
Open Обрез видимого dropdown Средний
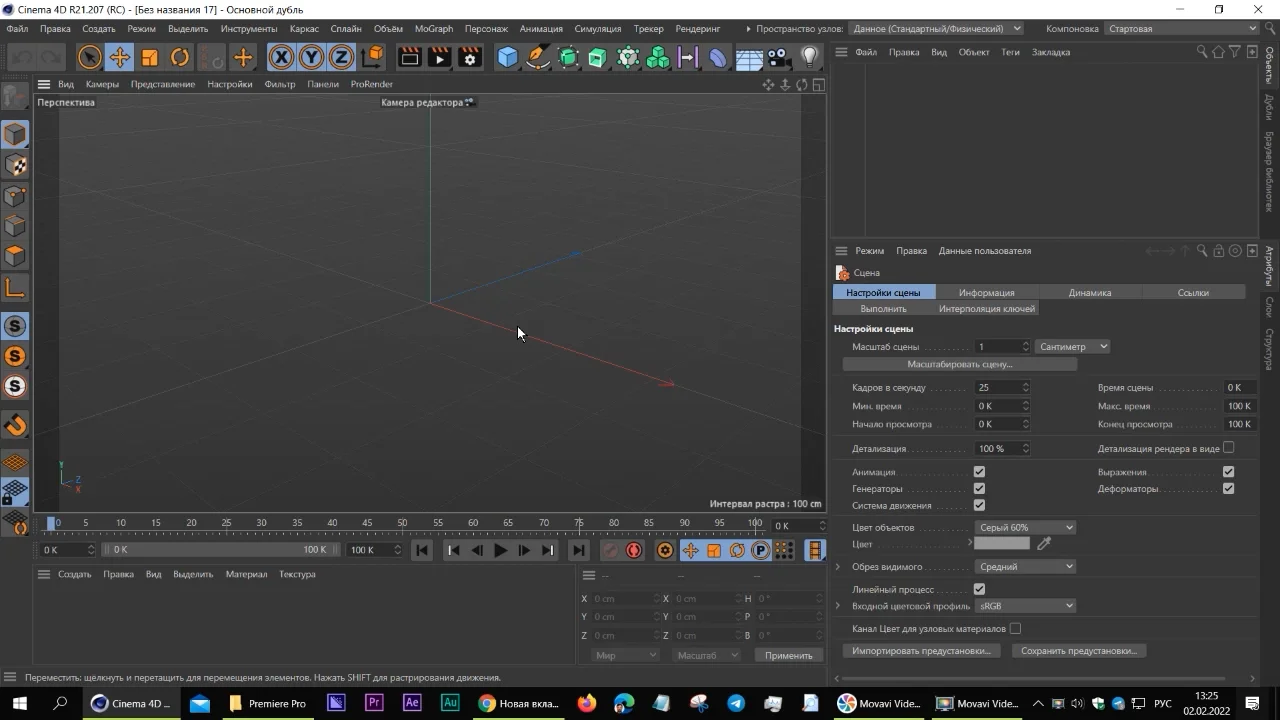coord(1025,567)
